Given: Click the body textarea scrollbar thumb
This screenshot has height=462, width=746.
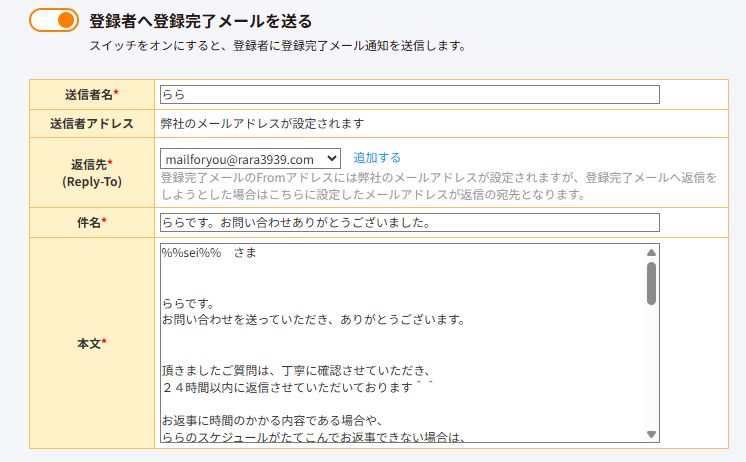Looking at the screenshot, I should 651,283.
